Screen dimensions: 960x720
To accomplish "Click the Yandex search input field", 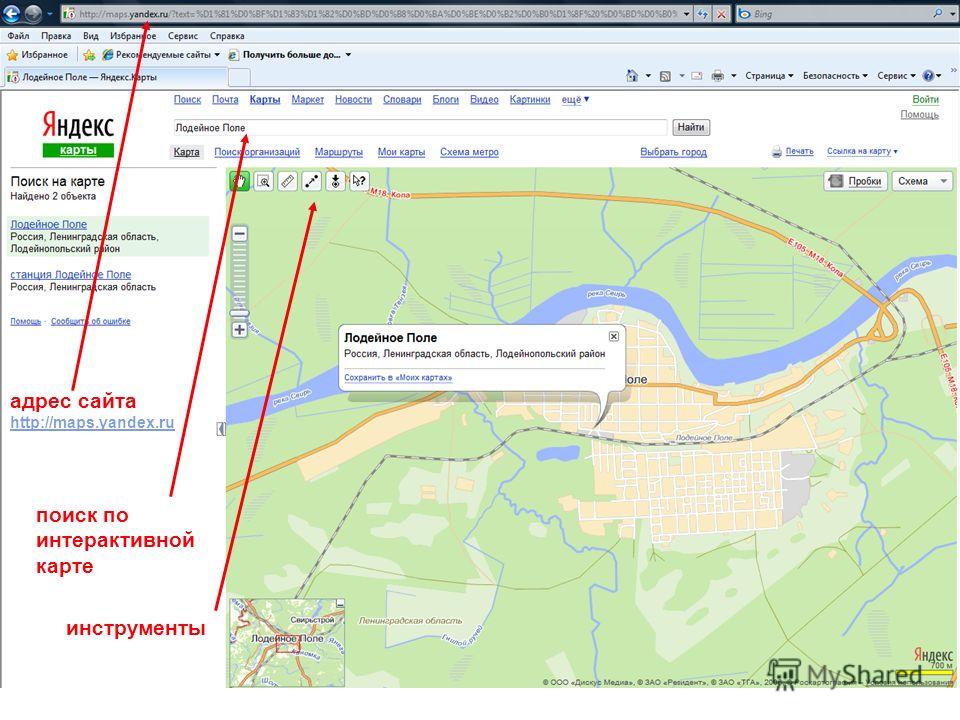I will pyautogui.click(x=420, y=127).
